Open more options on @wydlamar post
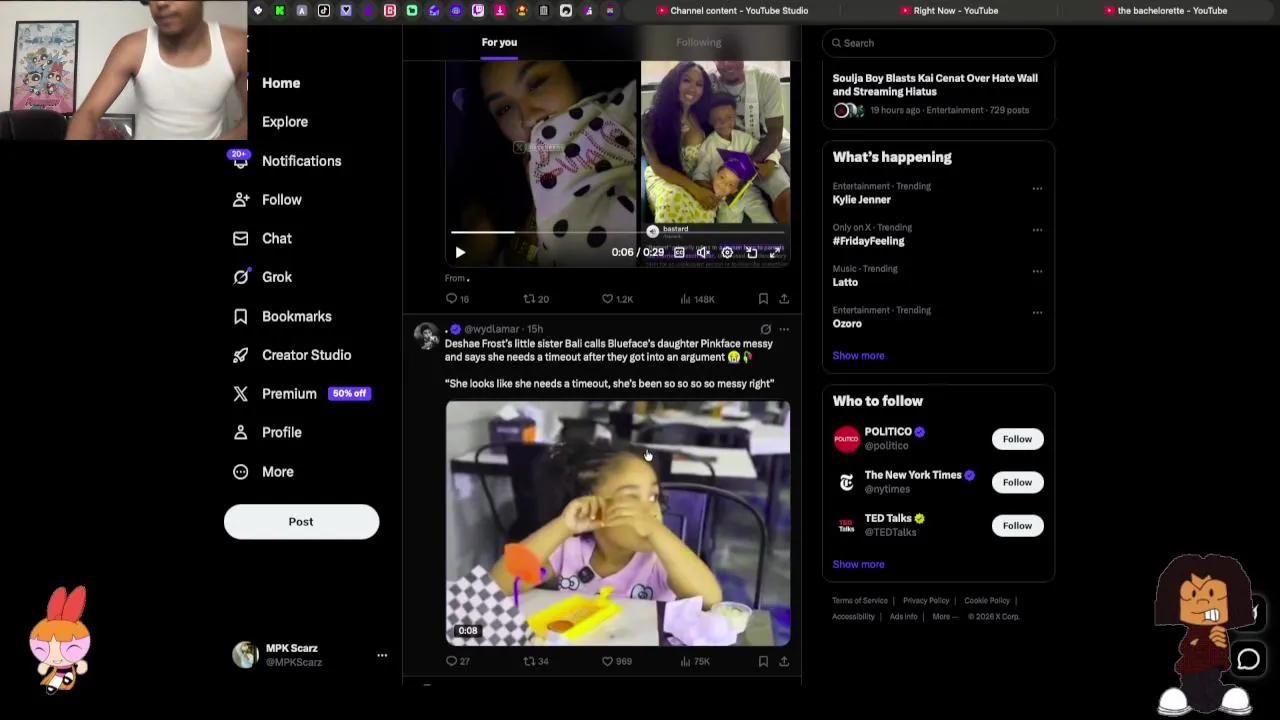Image resolution: width=1280 pixels, height=720 pixels. point(784,329)
